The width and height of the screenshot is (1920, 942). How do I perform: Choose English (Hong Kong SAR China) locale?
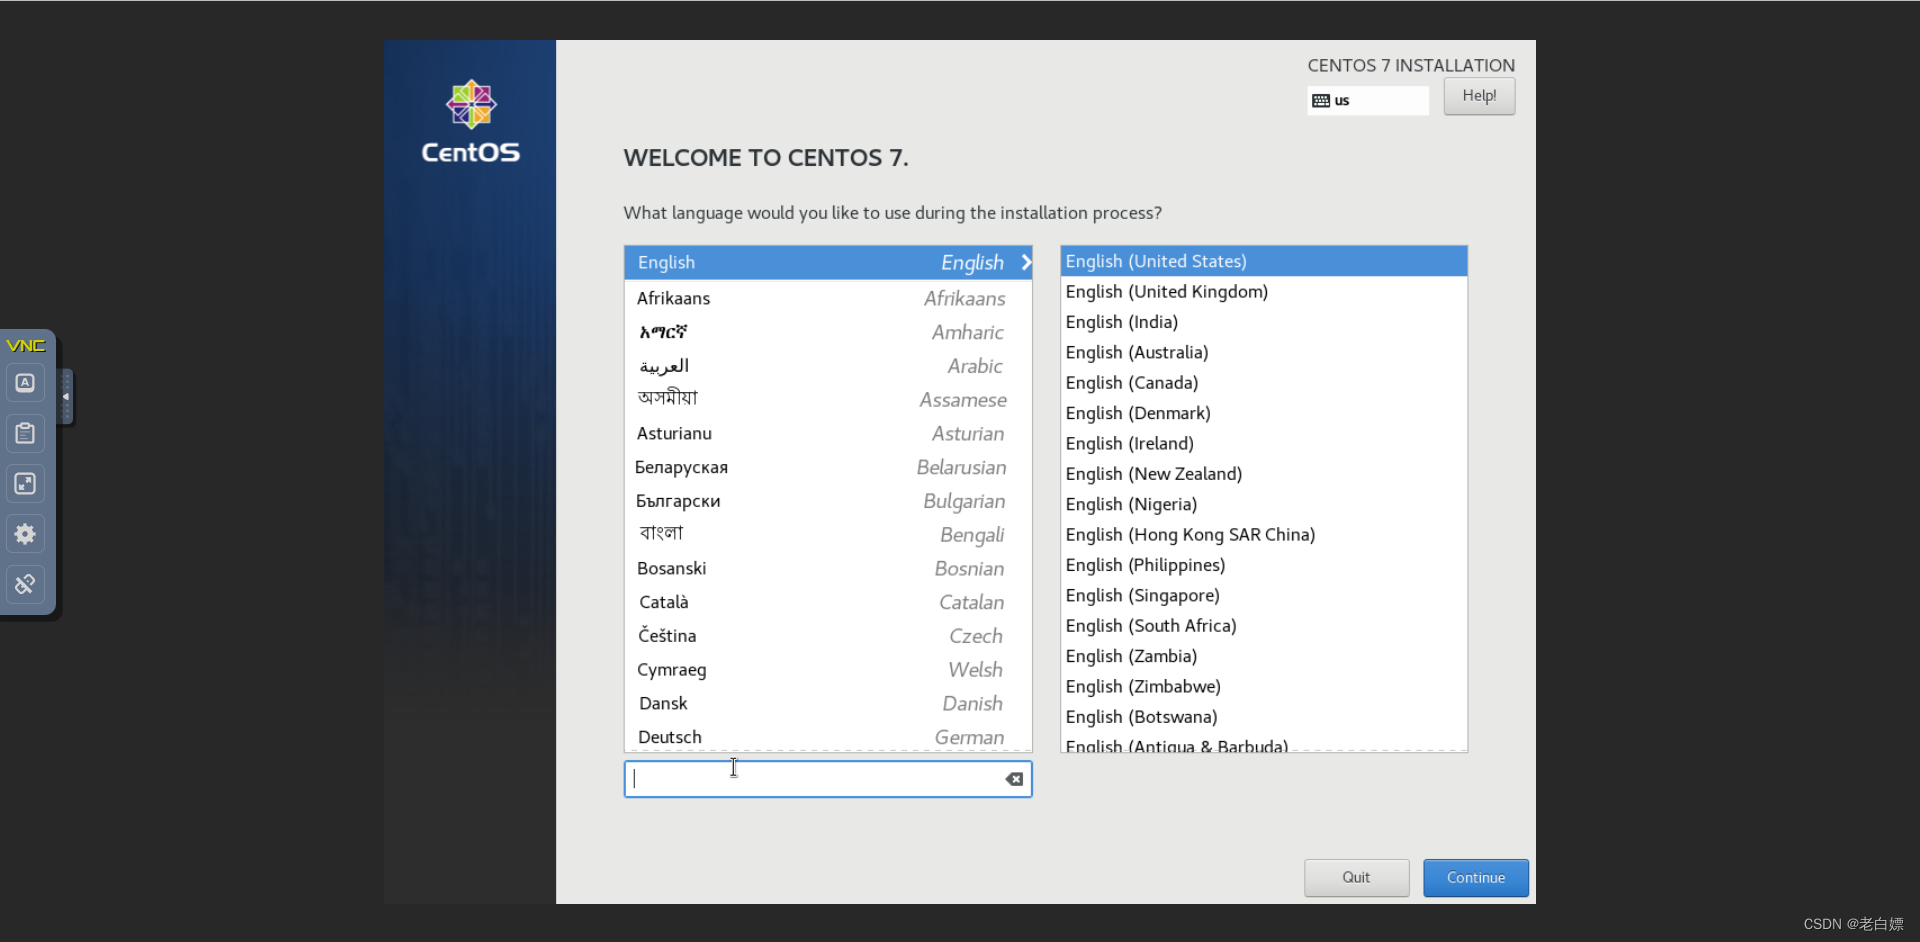[1264, 534]
